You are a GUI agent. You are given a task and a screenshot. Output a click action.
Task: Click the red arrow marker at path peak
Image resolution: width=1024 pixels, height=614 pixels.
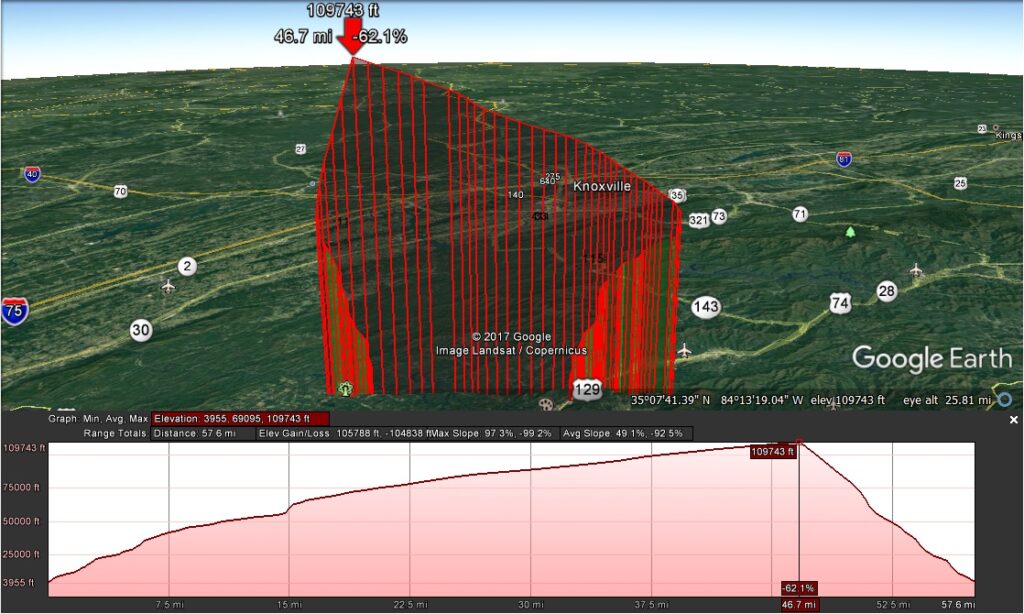(352, 39)
